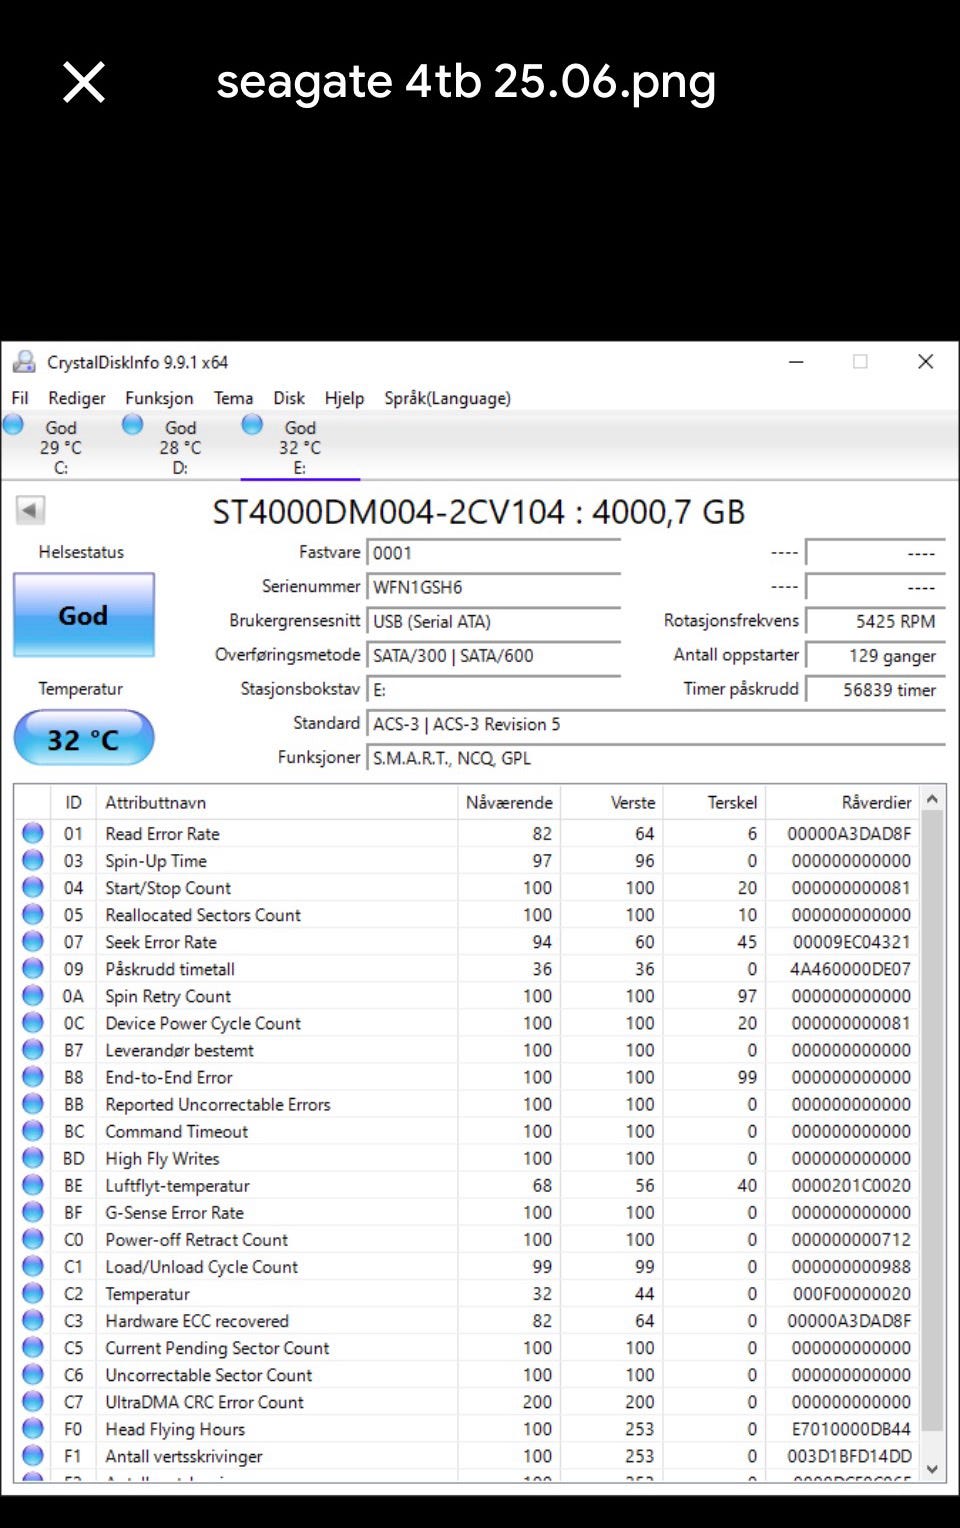Viewport: 960px width, 1528px height.
Task: Click the status icon for Device Power Cycle Count
Action: point(33,1022)
